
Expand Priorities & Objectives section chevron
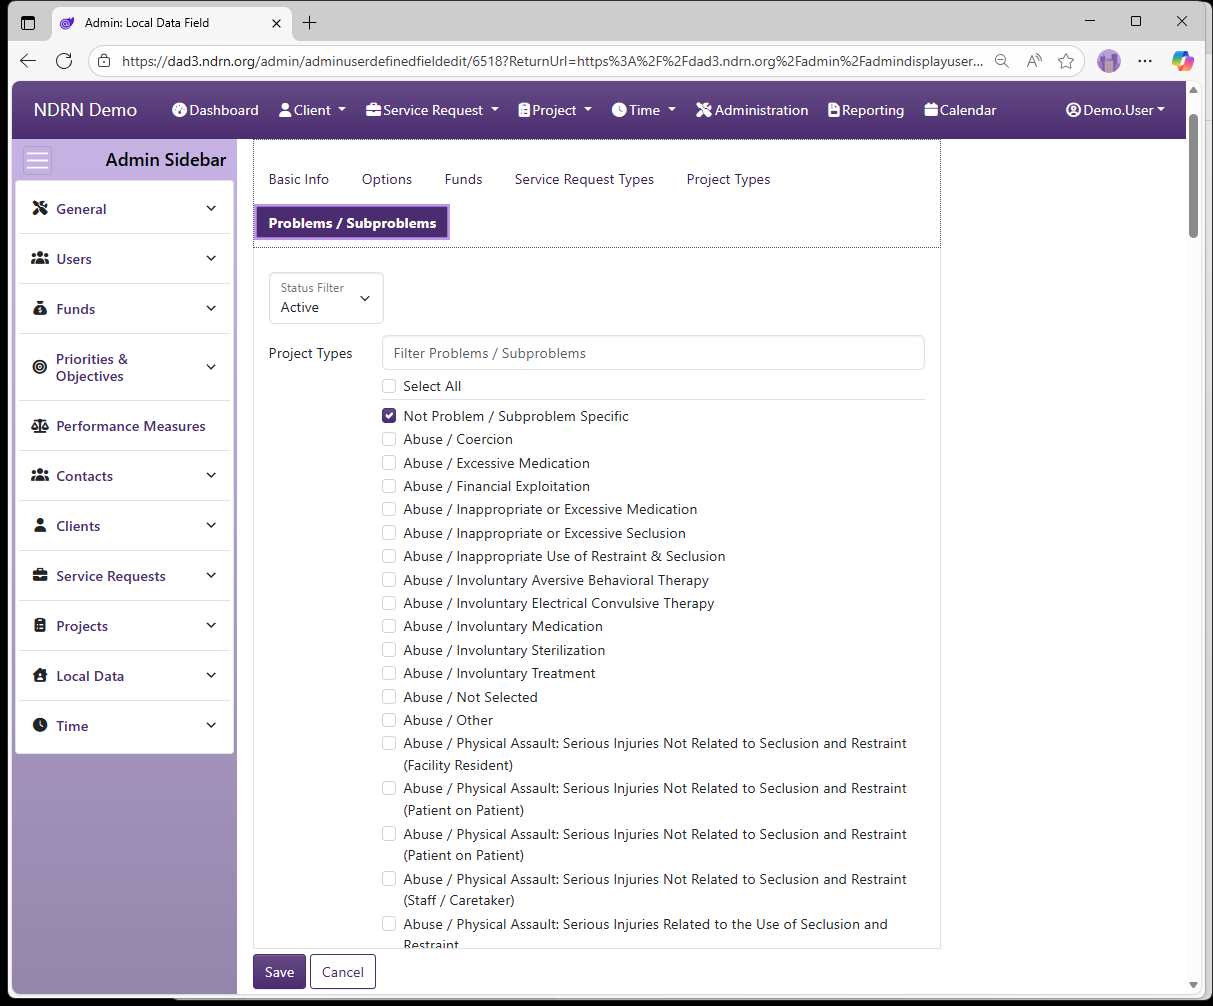(x=211, y=367)
